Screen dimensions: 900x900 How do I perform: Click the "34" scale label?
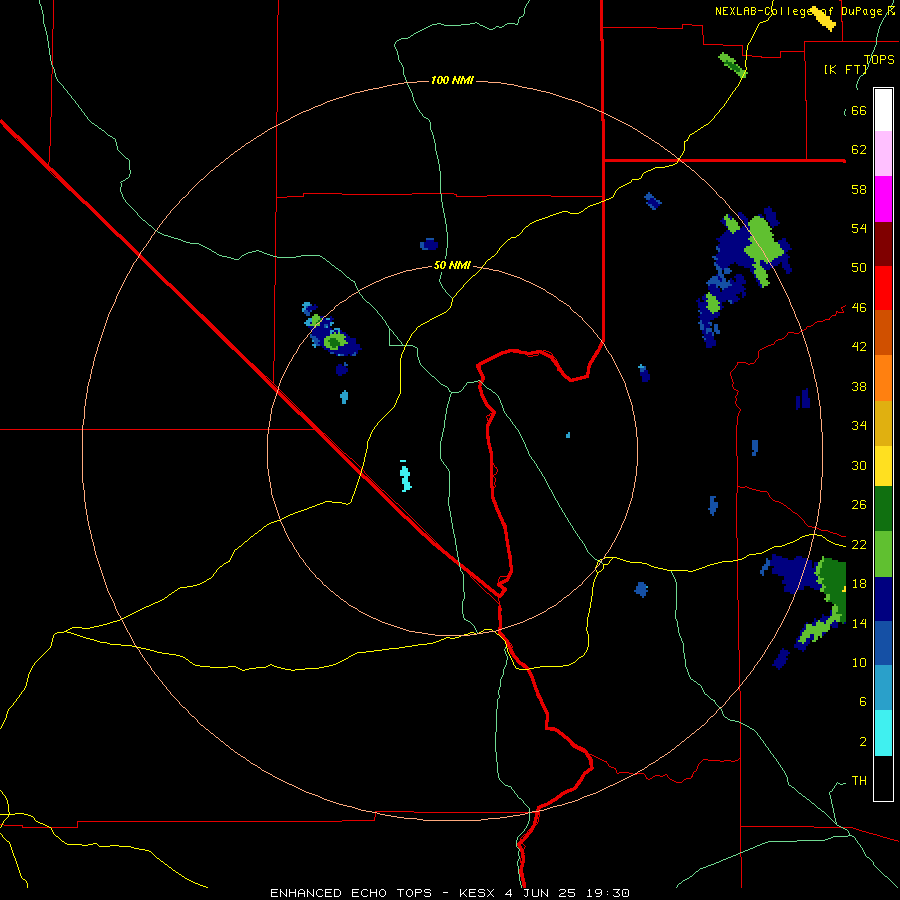point(859,425)
